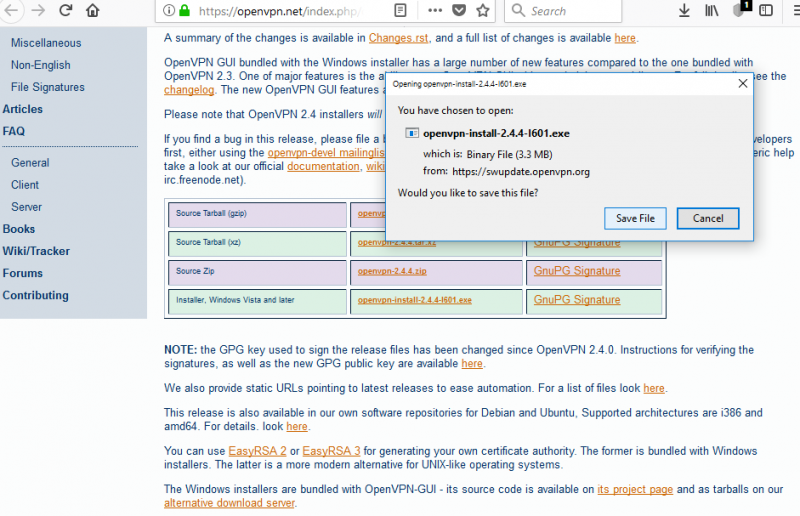Toggle Reader View icon

(401, 11)
